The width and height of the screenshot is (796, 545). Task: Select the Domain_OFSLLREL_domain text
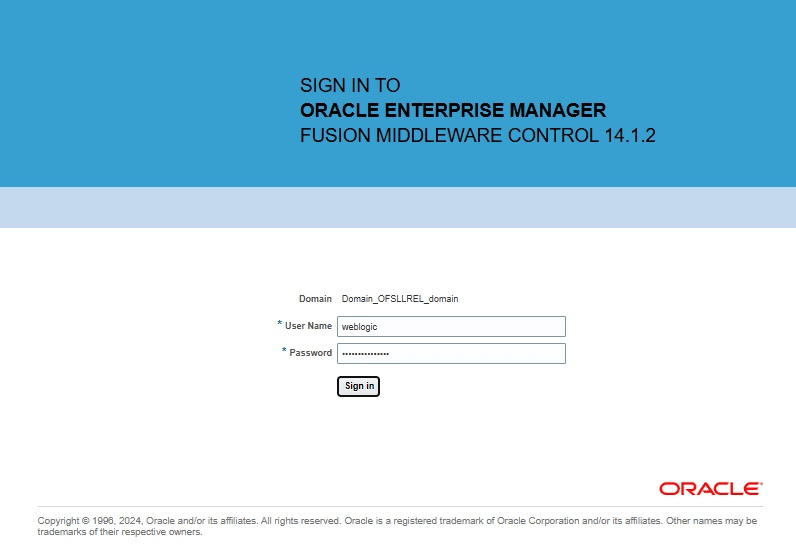(400, 299)
